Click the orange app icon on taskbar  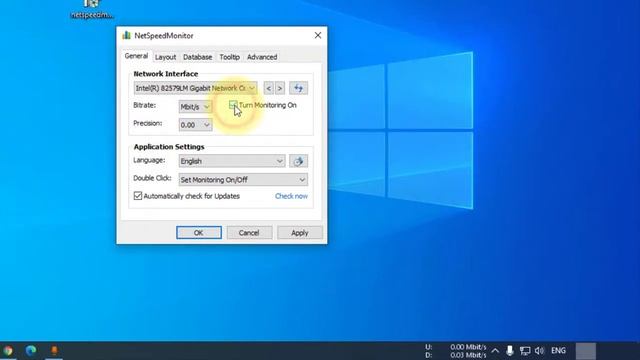pyautogui.click(x=54, y=351)
